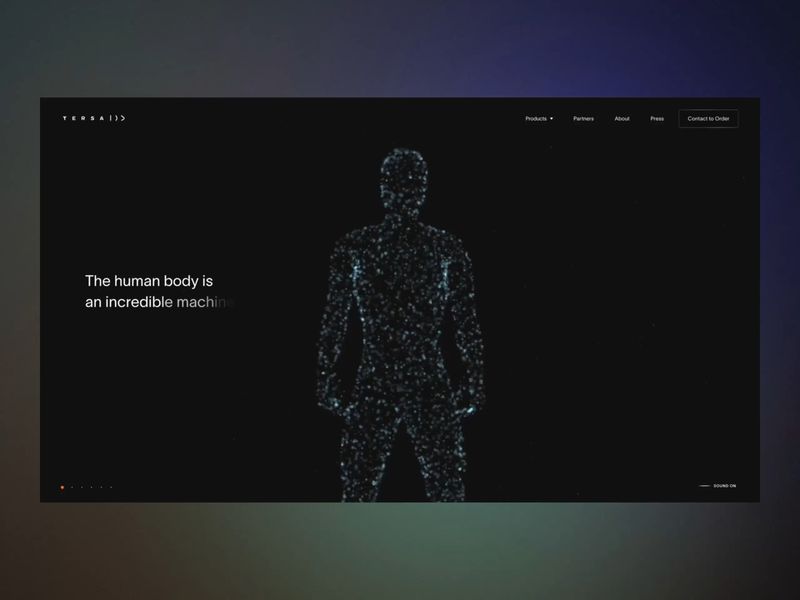The image size is (800, 600).
Task: Click the "The human body is" headline
Action: tap(149, 281)
